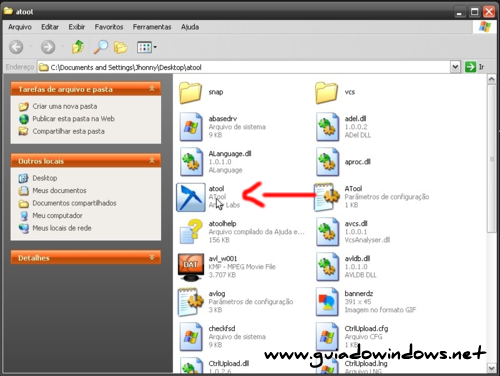500x376 pixels.
Task: Open the Ferramentas menu
Action: (x=152, y=27)
